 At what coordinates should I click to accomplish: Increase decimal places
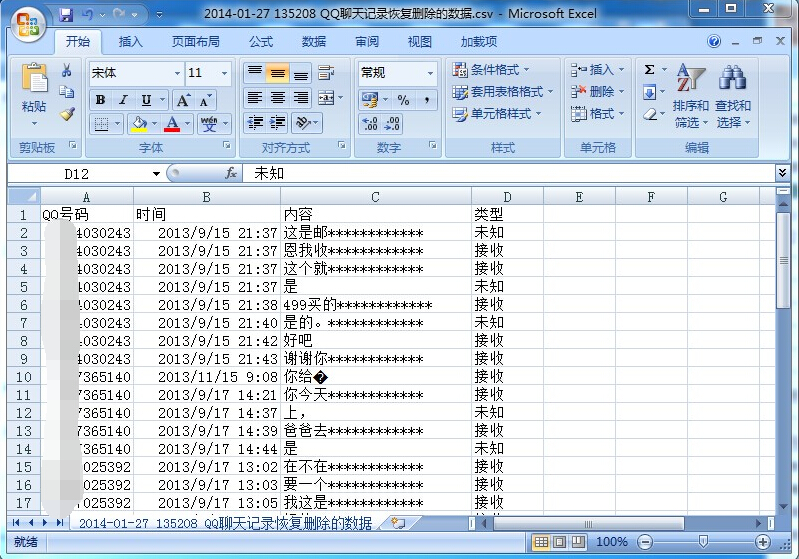click(370, 123)
